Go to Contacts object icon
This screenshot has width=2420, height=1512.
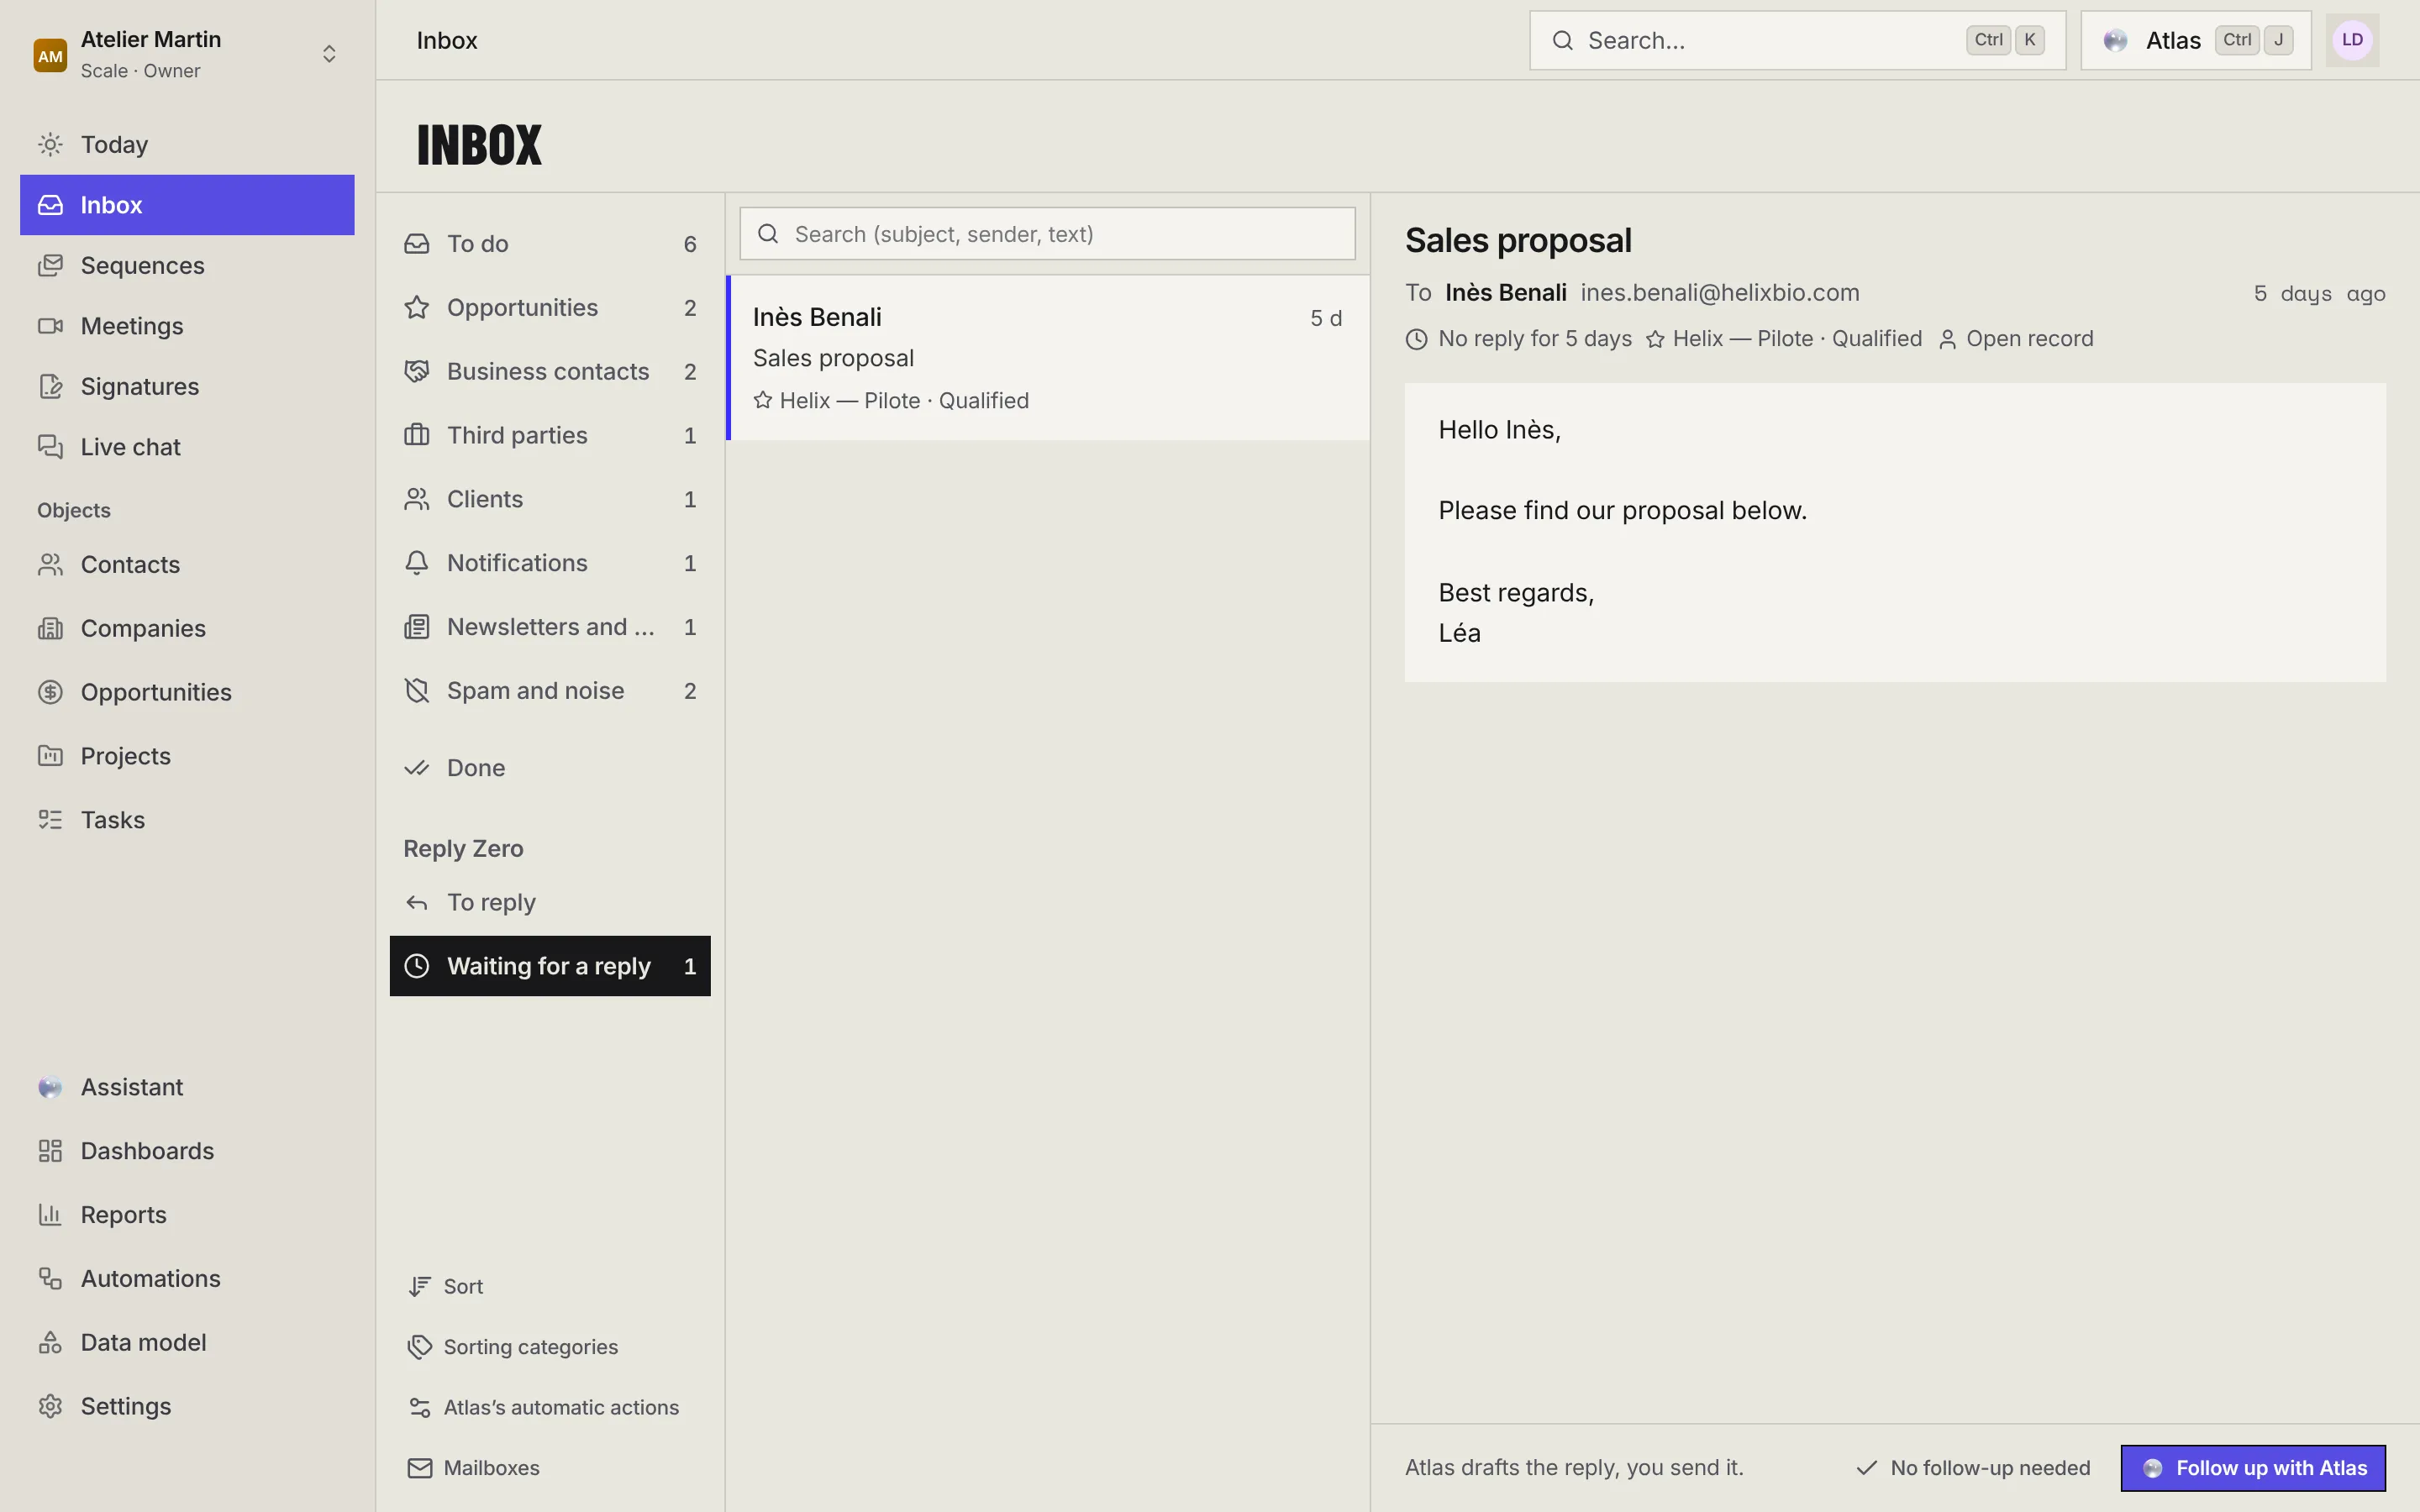50,565
